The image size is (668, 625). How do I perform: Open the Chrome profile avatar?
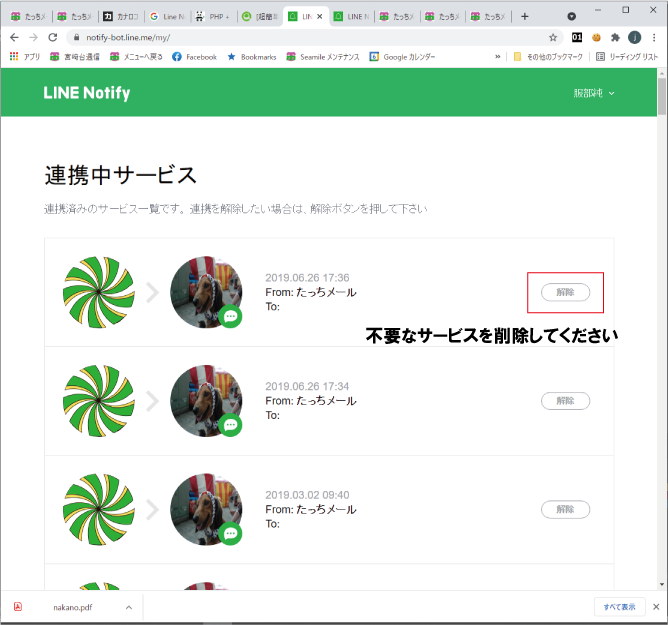click(634, 37)
